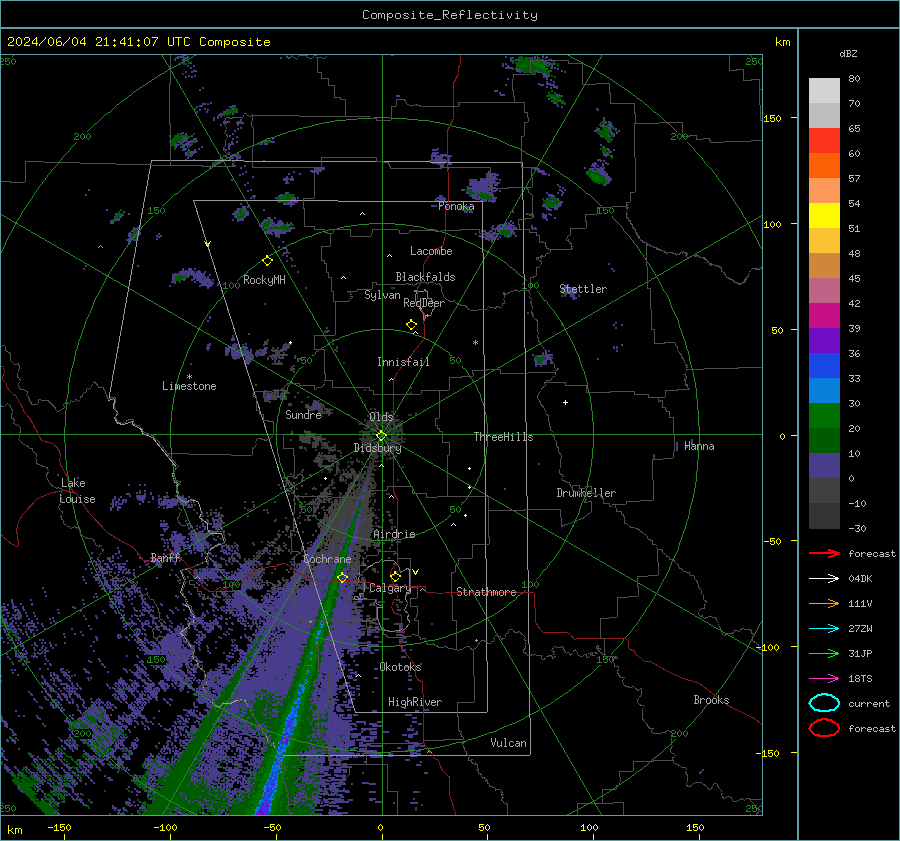Click the Okotoks label
This screenshot has height=841, width=900.
tap(400, 667)
